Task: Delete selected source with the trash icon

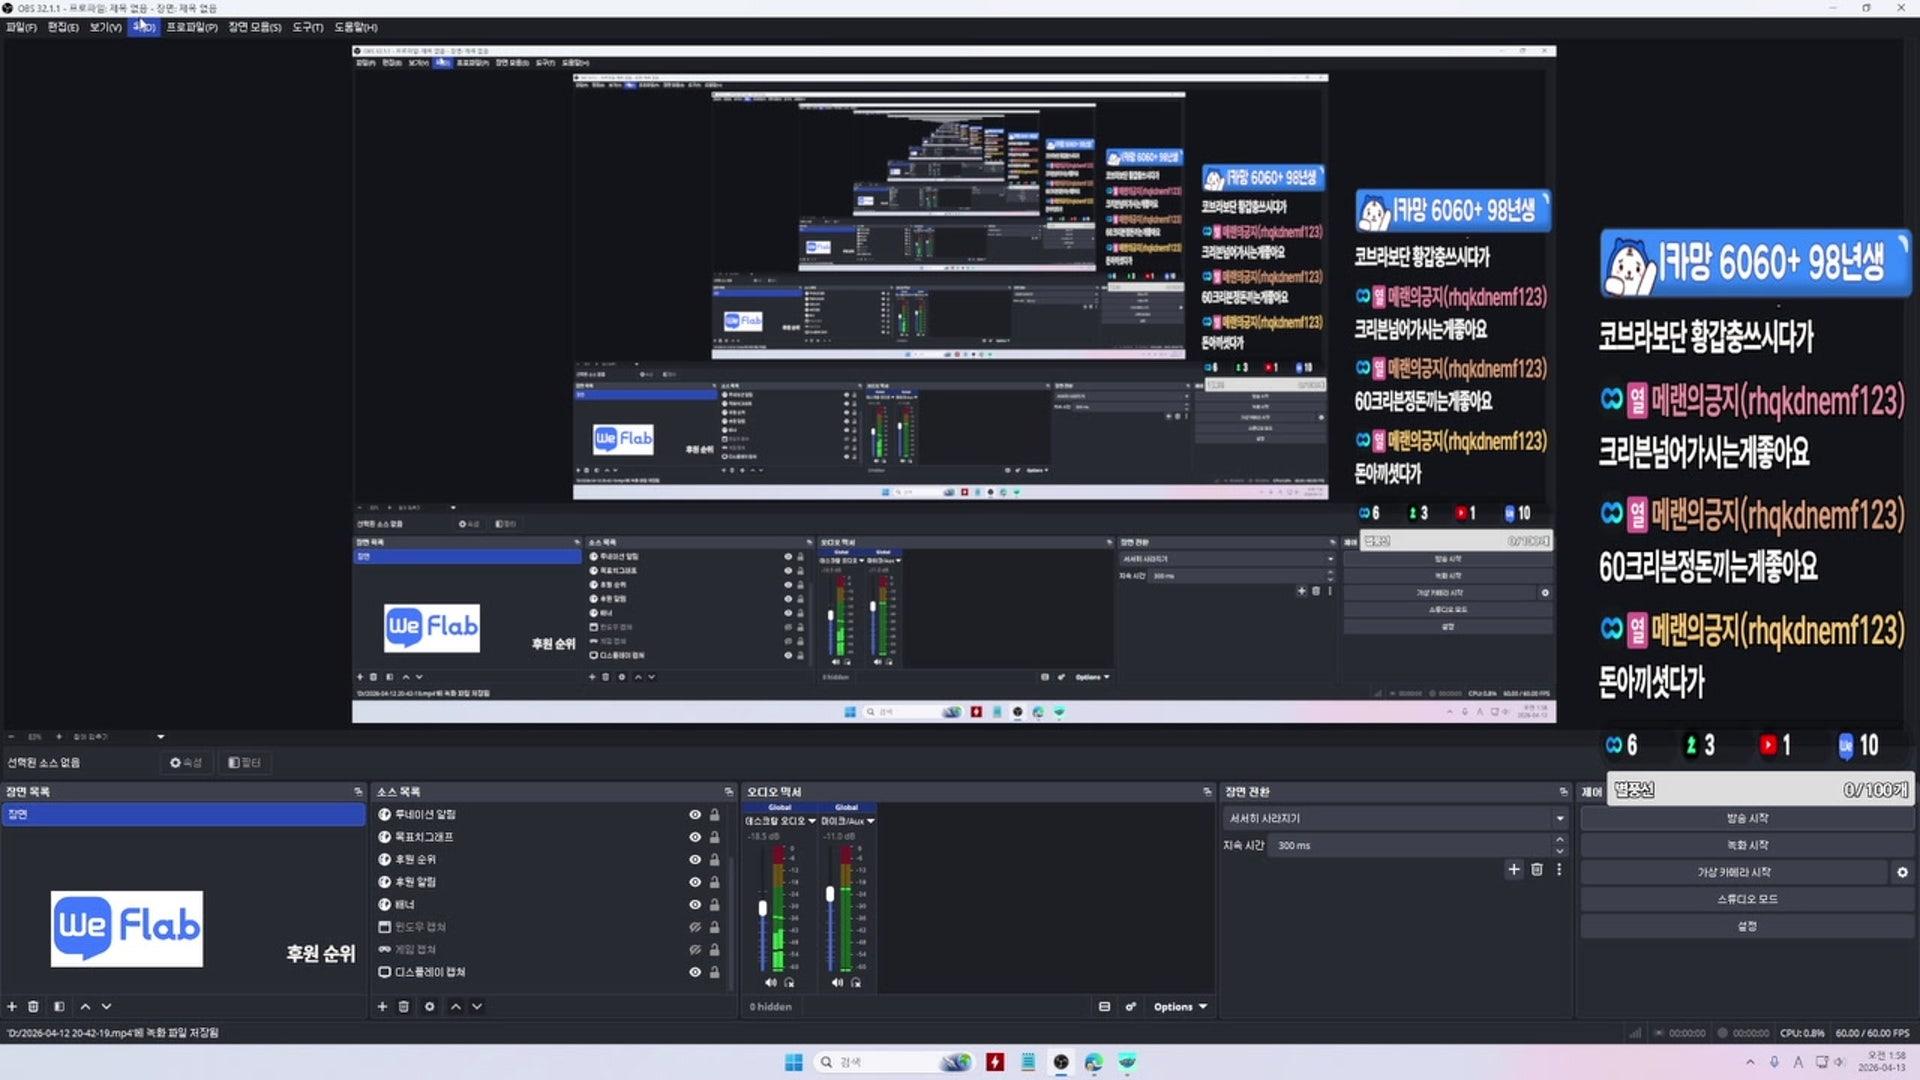Action: (404, 1007)
